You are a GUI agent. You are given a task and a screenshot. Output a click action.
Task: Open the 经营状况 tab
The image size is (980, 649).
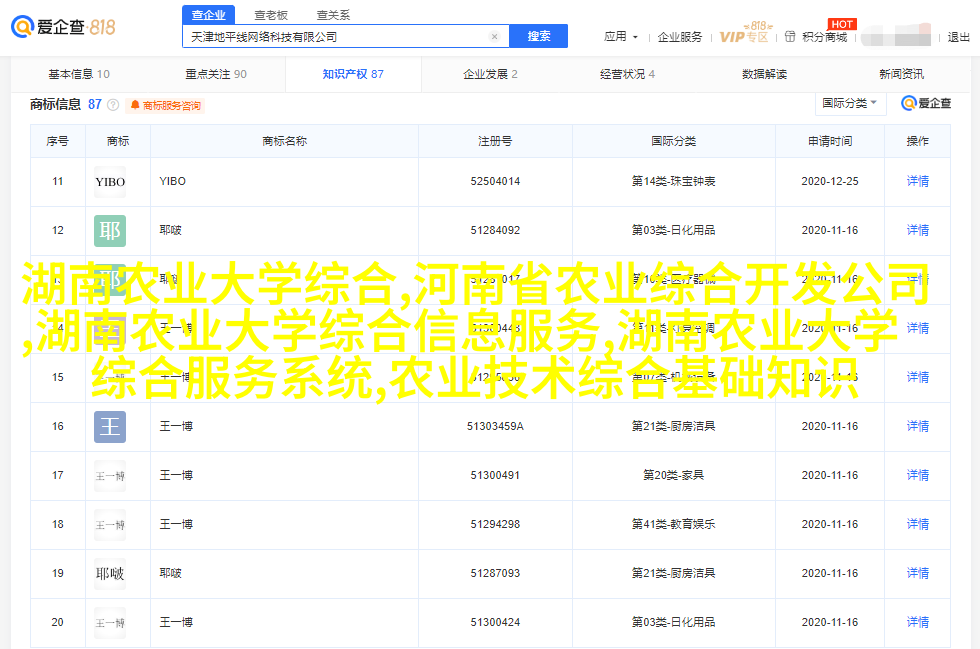(627, 74)
